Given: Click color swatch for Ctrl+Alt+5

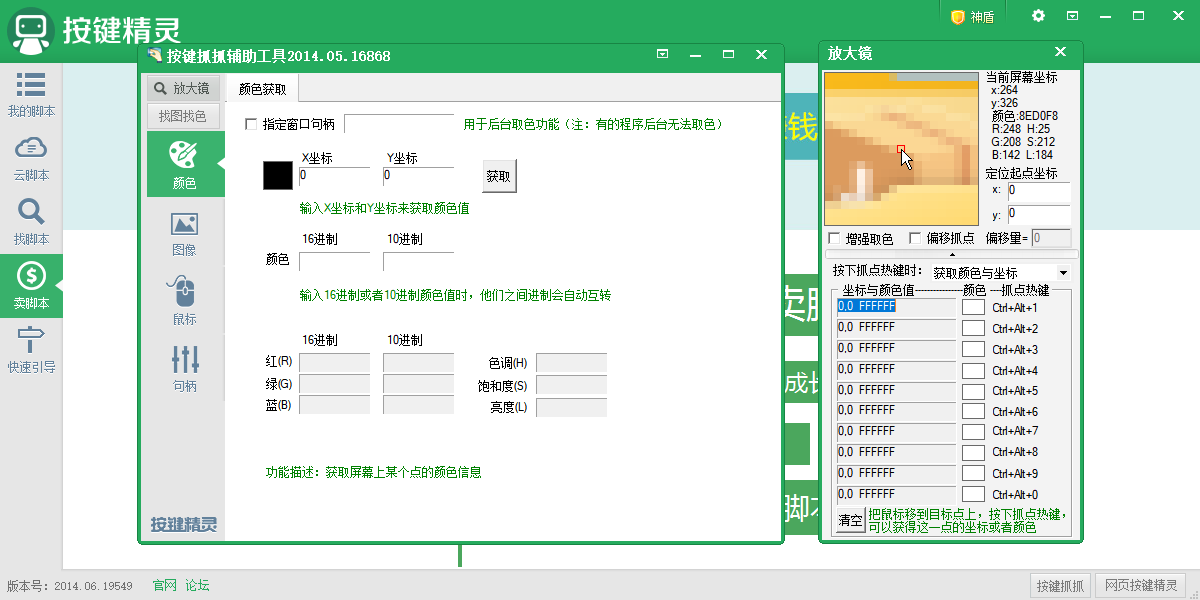Looking at the screenshot, I should coord(973,391).
